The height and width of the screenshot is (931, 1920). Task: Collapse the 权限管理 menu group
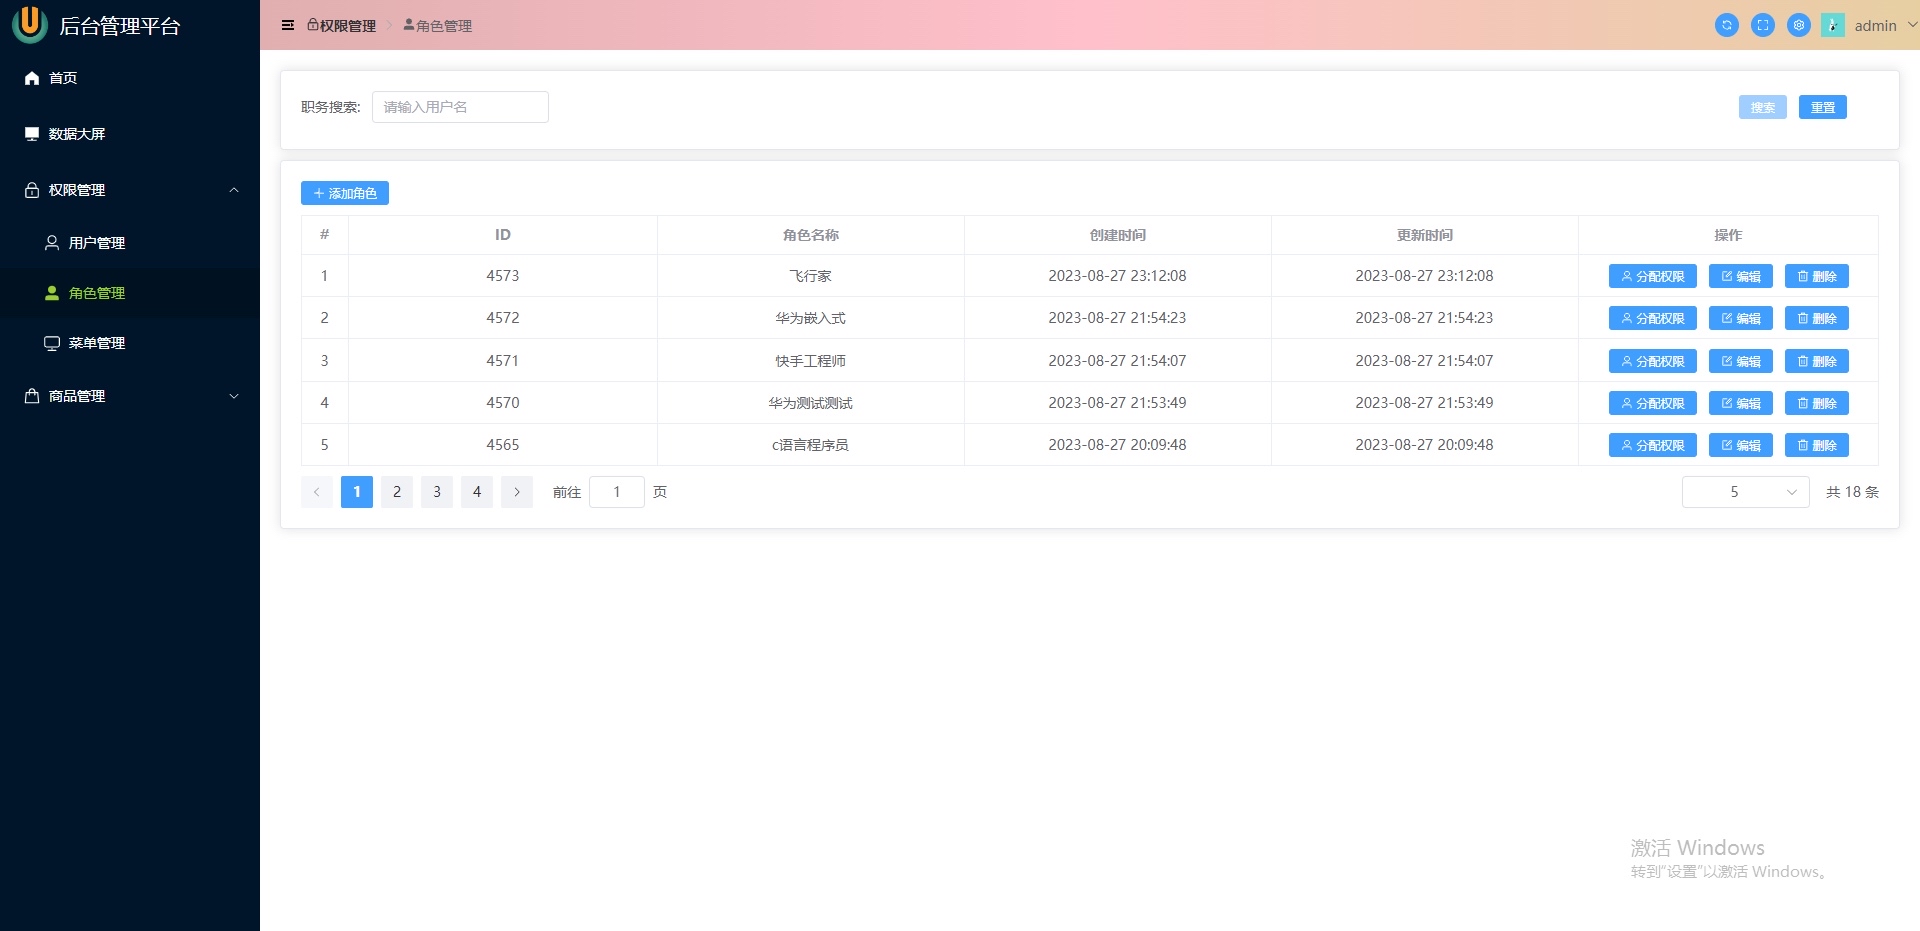[x=130, y=190]
